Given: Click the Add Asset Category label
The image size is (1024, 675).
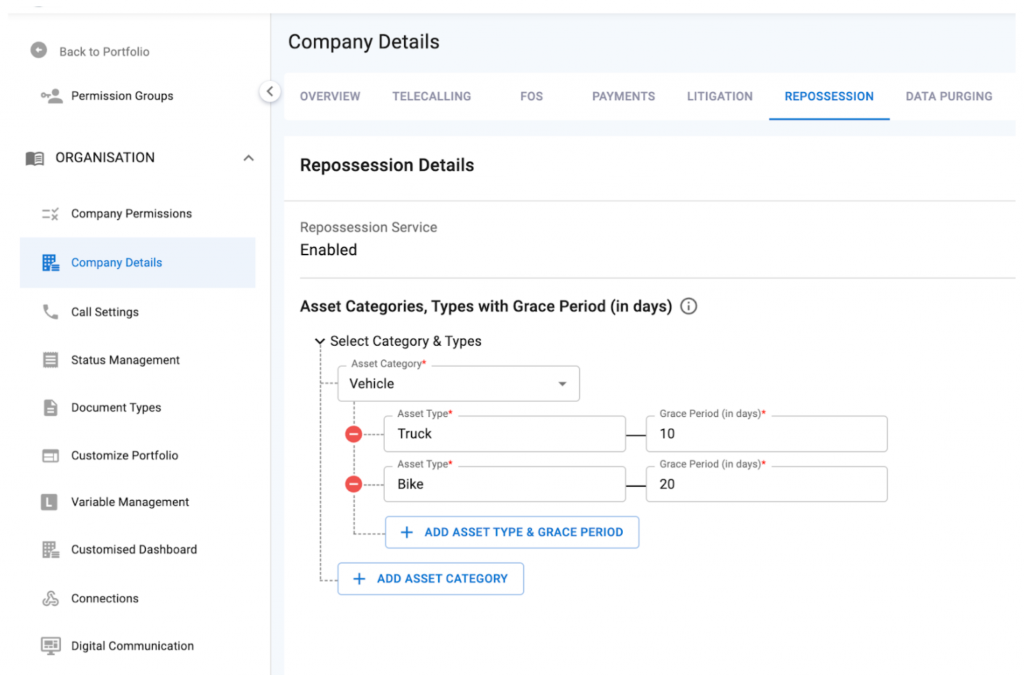Looking at the screenshot, I should point(442,579).
